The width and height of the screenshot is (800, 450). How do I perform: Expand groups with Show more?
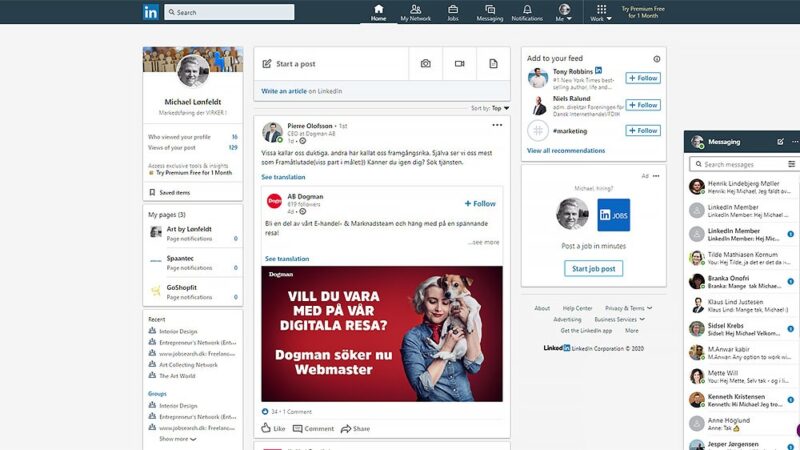[178, 439]
